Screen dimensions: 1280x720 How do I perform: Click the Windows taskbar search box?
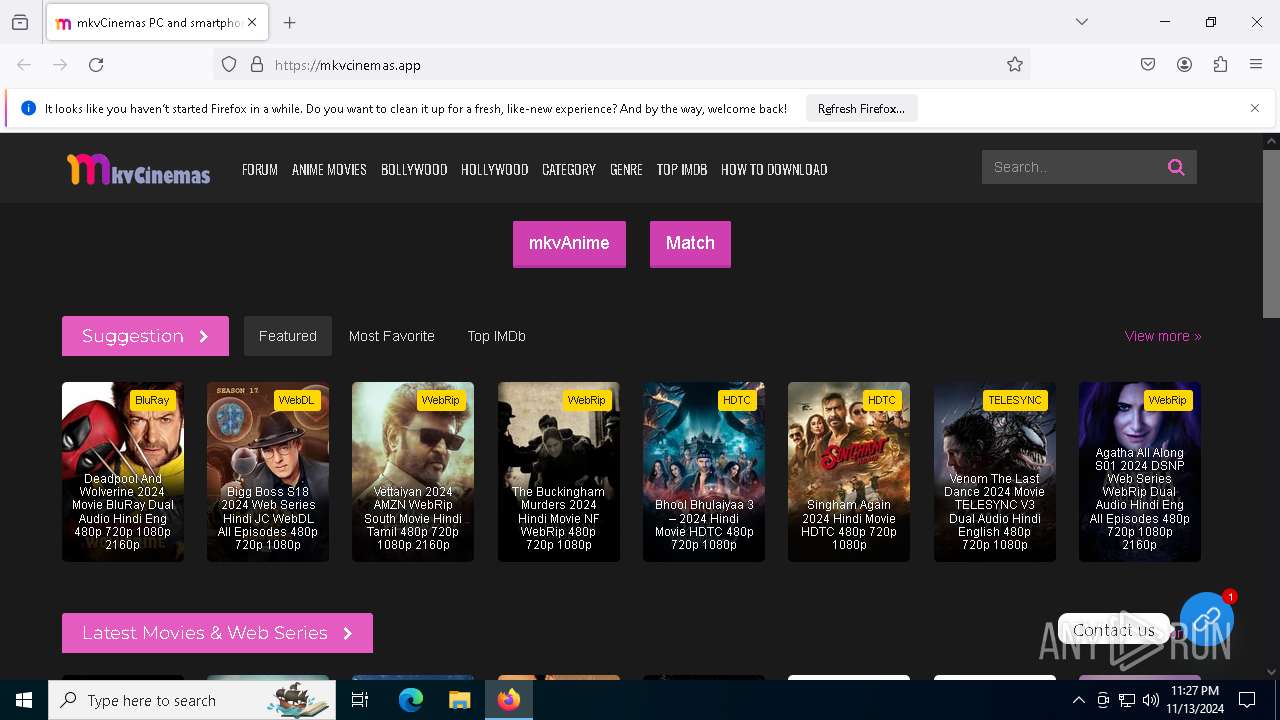[194, 700]
